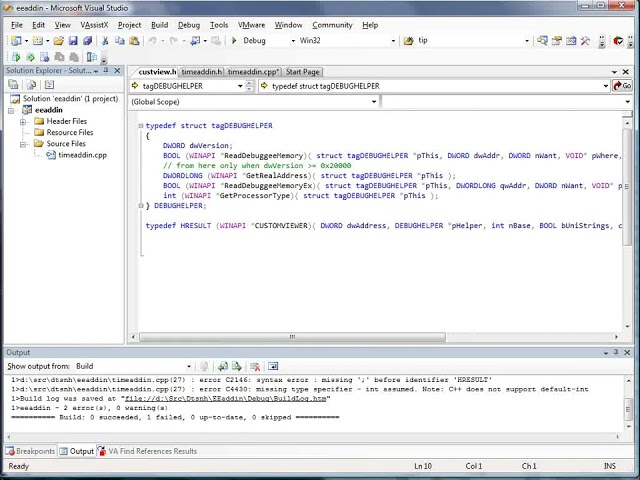Toggle auto-hide pin on Output panel
The width and height of the screenshot is (640, 480).
(616, 352)
